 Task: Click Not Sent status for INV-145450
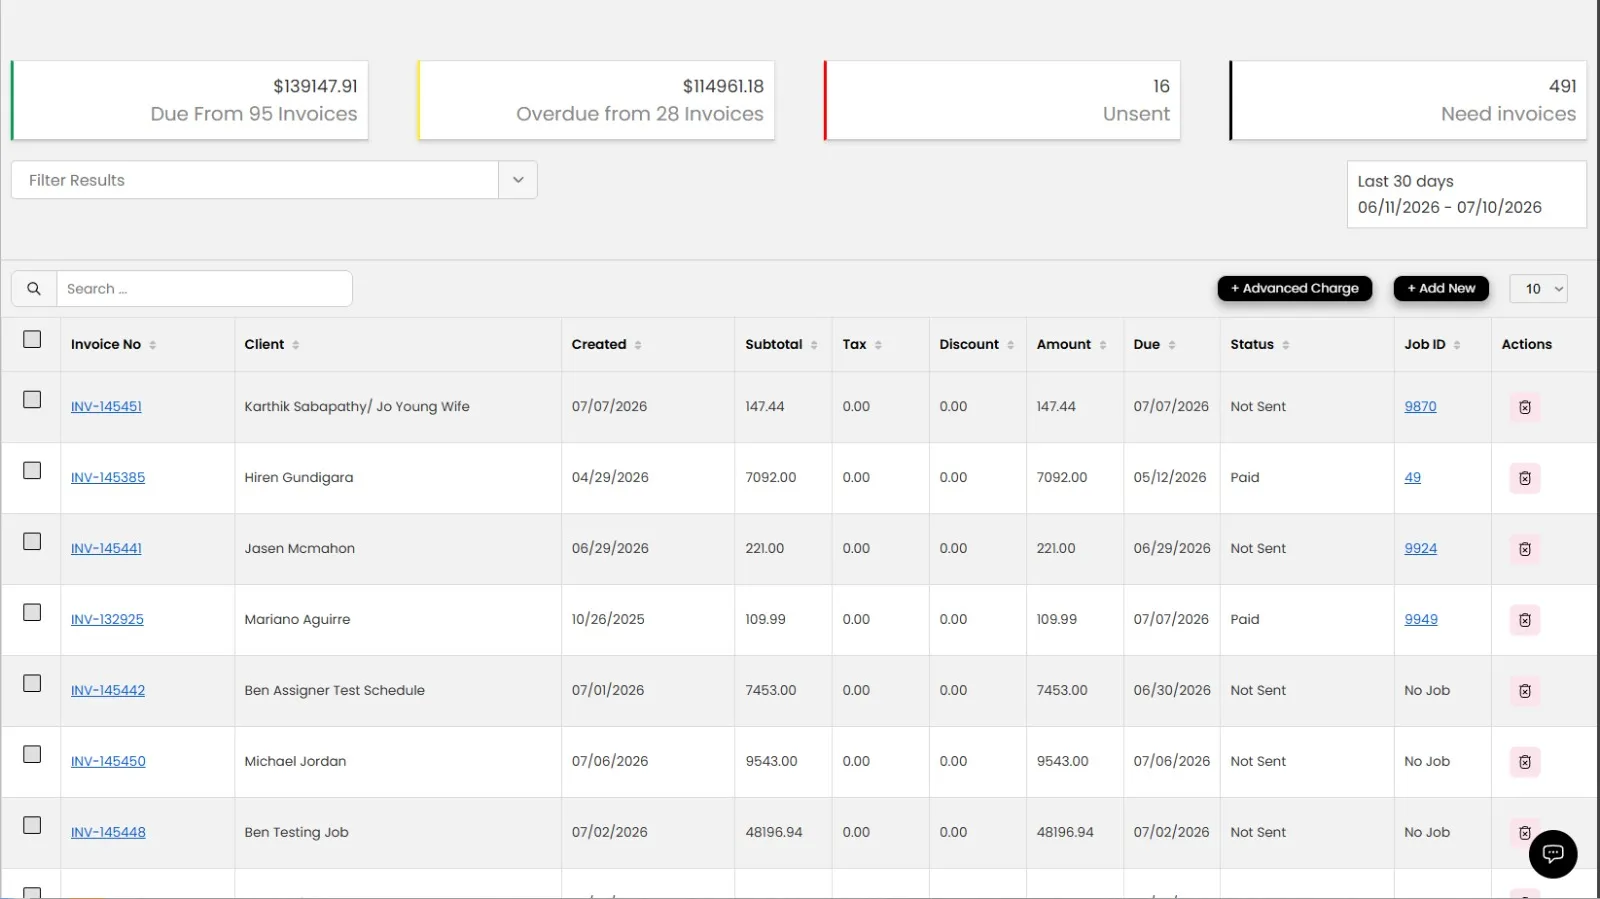pyautogui.click(x=1258, y=762)
